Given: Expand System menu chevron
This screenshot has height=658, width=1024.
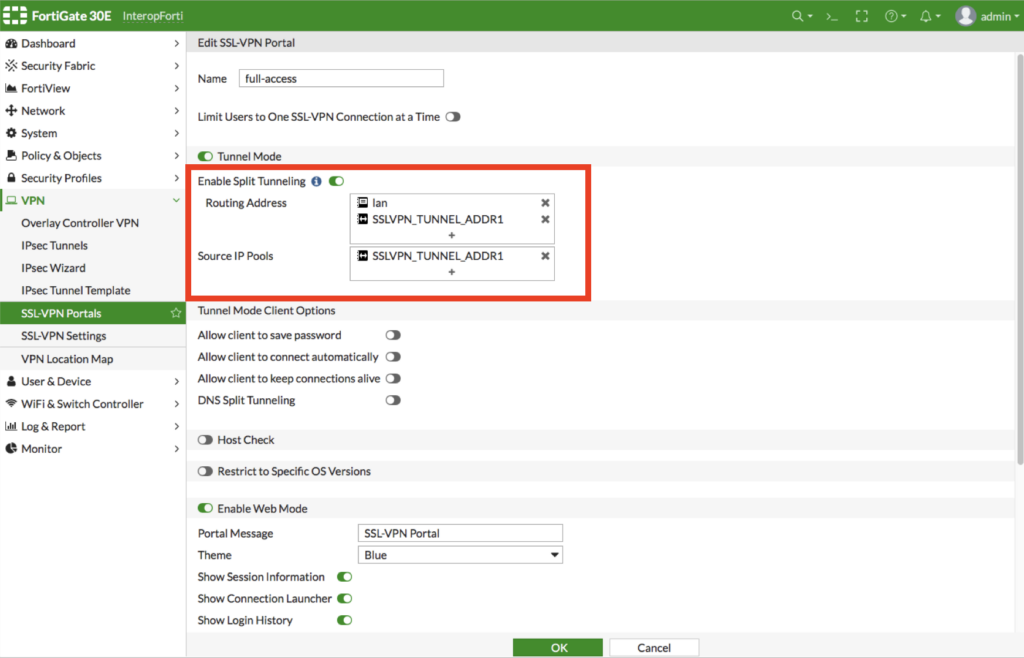Looking at the screenshot, I should tap(176, 133).
